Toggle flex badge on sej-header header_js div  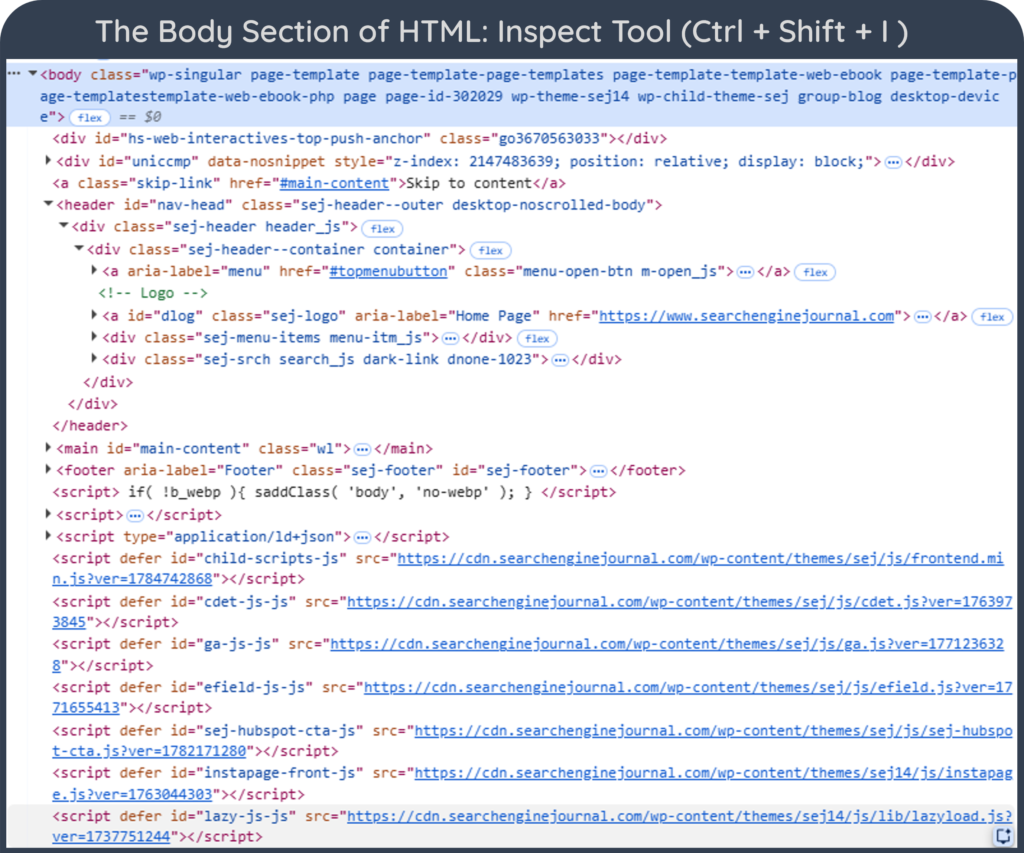tap(383, 229)
